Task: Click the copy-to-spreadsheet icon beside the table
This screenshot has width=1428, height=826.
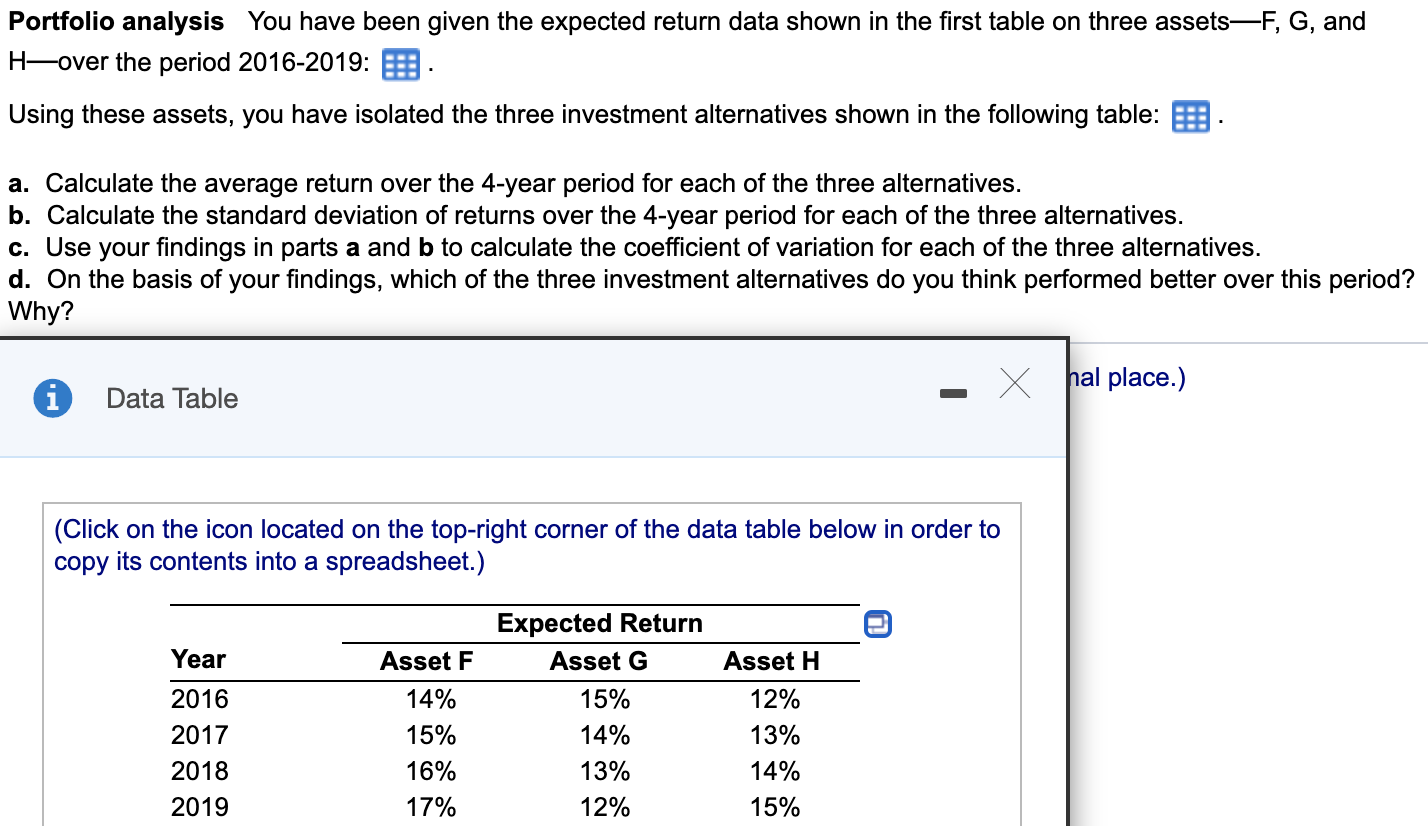Action: pos(877,623)
